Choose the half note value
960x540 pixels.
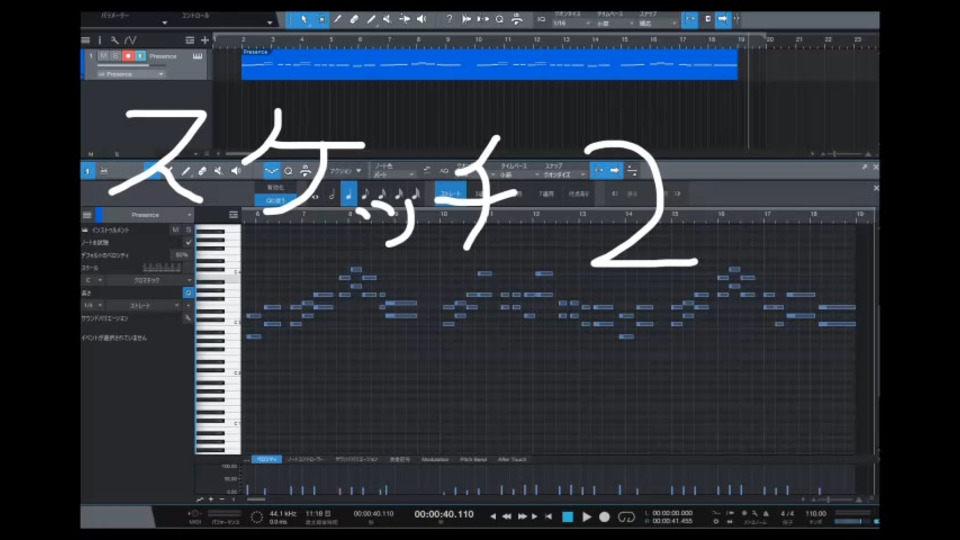click(x=332, y=194)
